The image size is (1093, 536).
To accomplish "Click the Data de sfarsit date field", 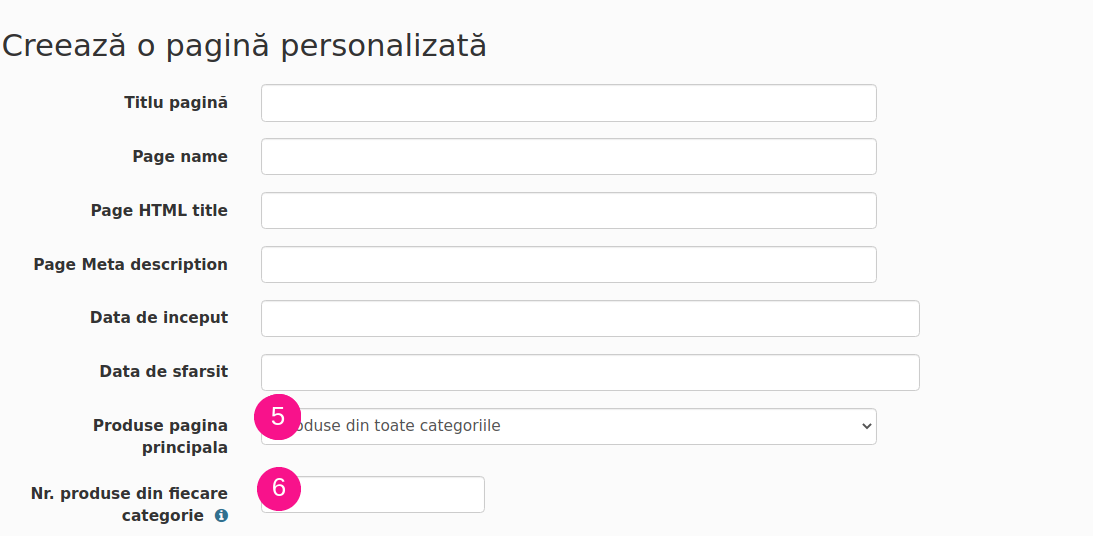I will [x=590, y=372].
